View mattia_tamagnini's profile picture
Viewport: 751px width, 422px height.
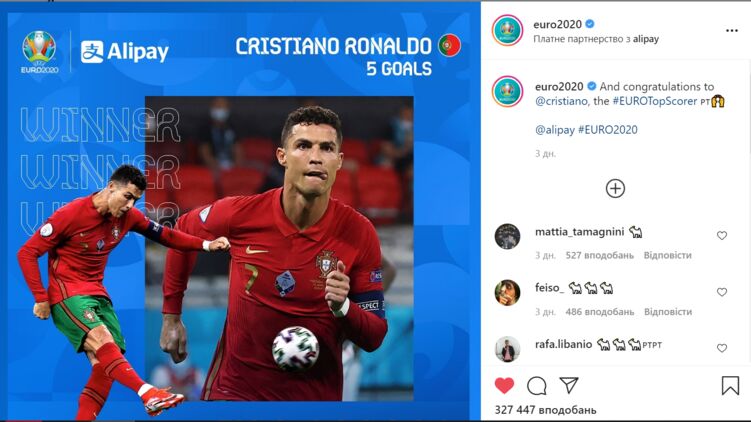tap(507, 236)
